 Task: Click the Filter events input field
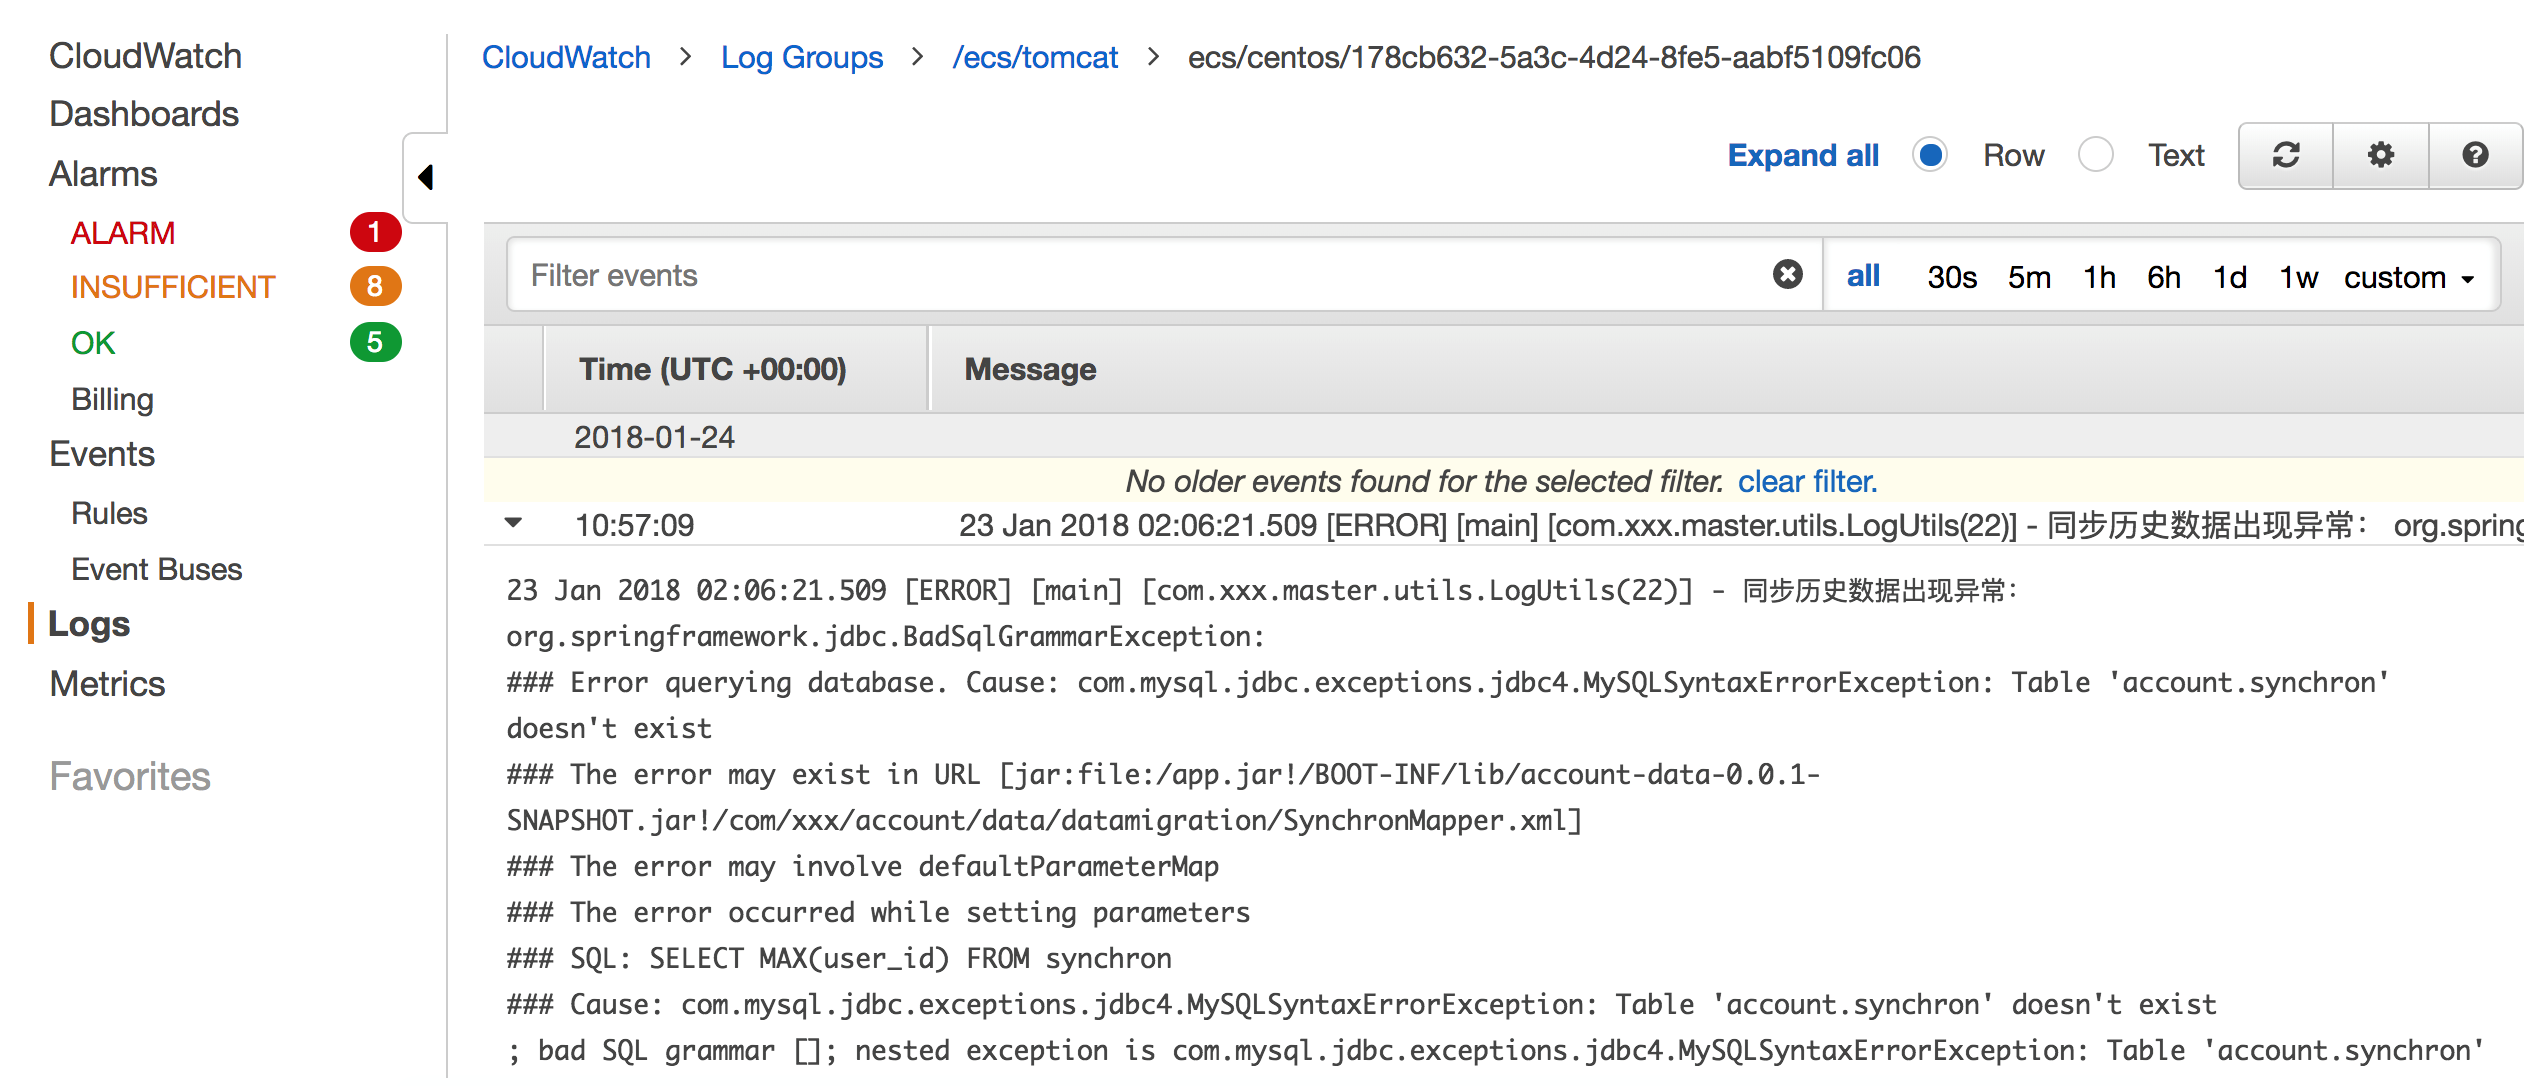(x=1140, y=275)
